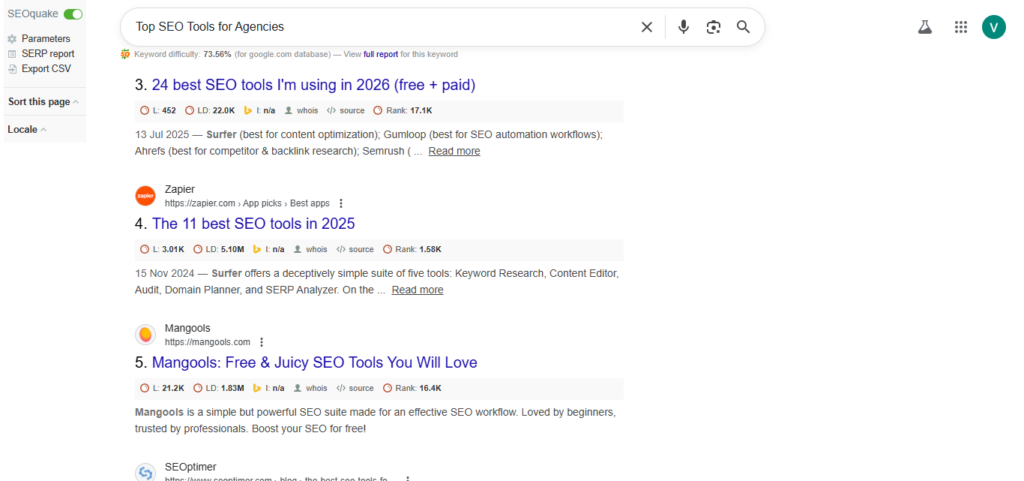Click the Export CSV file icon
Image resolution: width=1024 pixels, height=481 pixels.
pyautogui.click(x=12, y=69)
